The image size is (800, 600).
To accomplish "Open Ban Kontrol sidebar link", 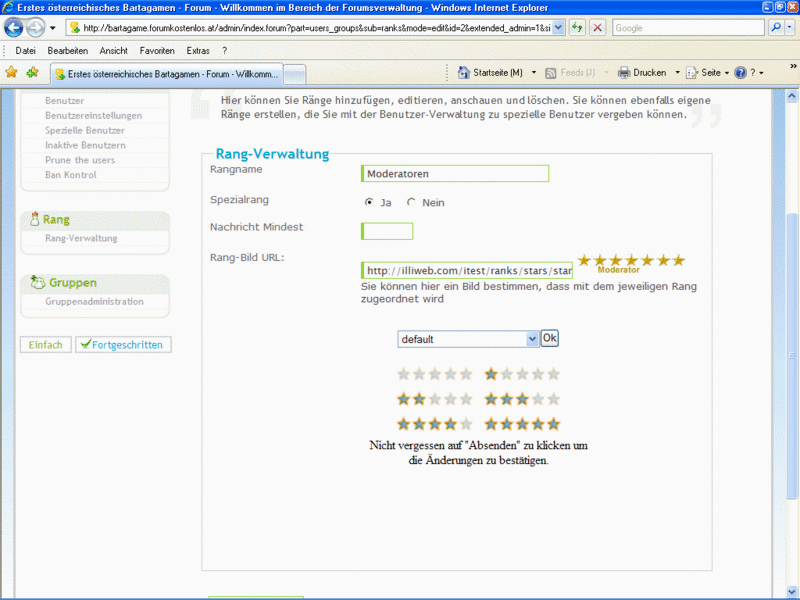I will [70, 175].
